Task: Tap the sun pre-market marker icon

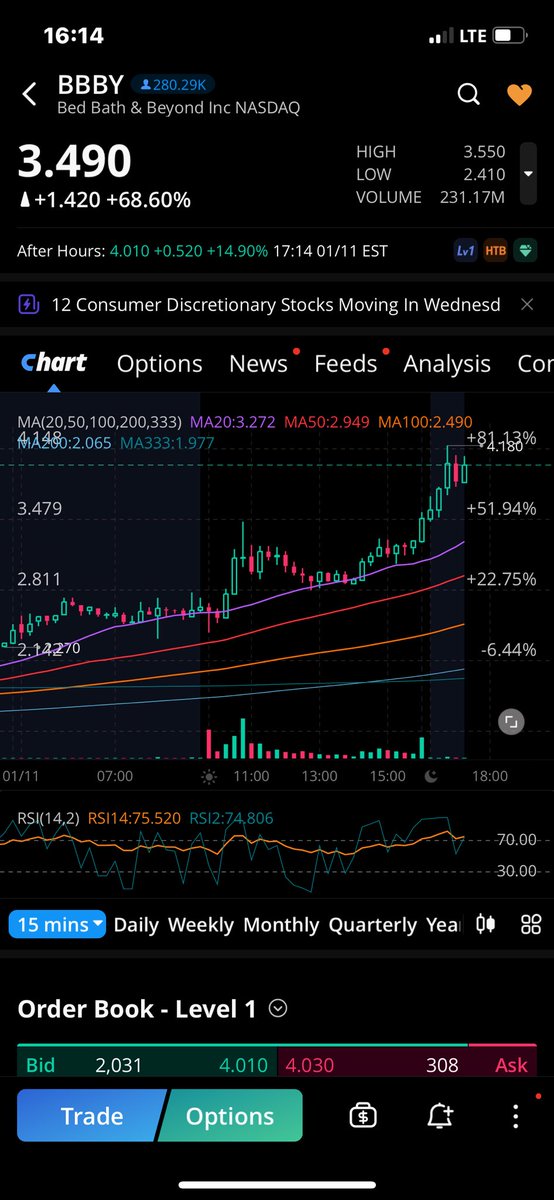Action: 208,776
